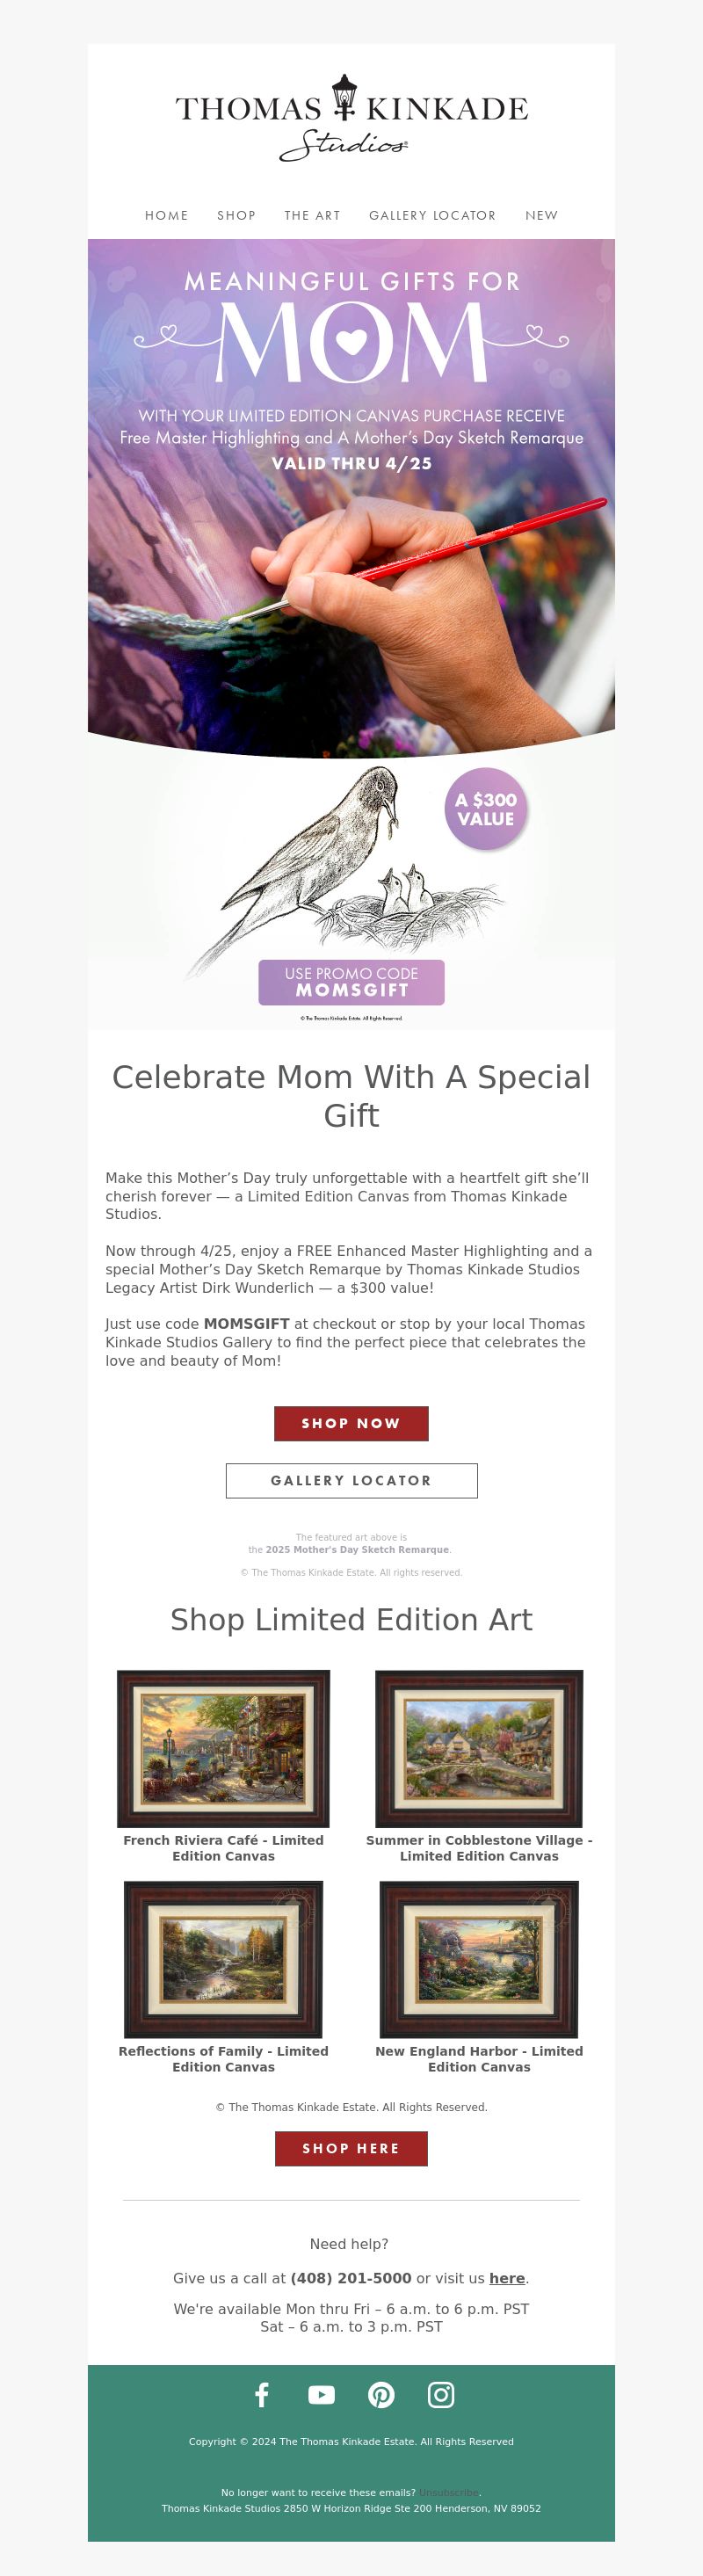
Task: Click the outlined GALLERY LOCATOR button
Action: (351, 1480)
